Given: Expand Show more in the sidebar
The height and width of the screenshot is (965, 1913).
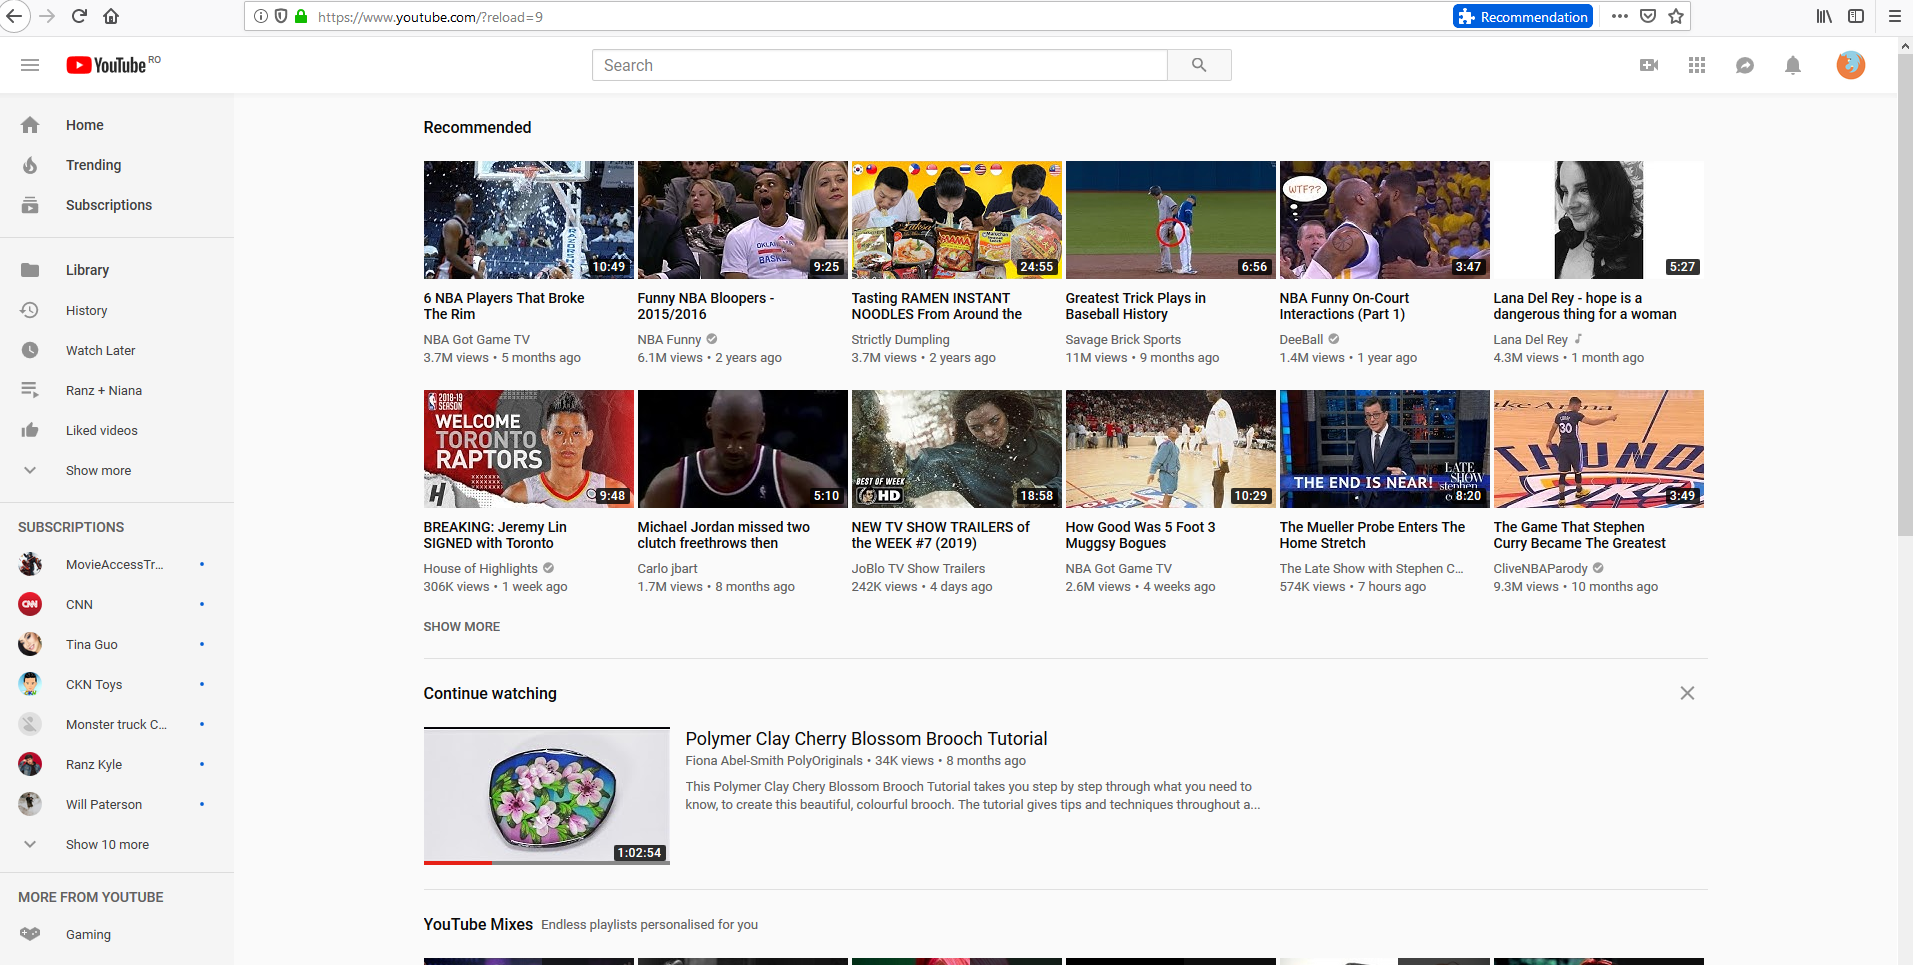Looking at the screenshot, I should pos(97,470).
